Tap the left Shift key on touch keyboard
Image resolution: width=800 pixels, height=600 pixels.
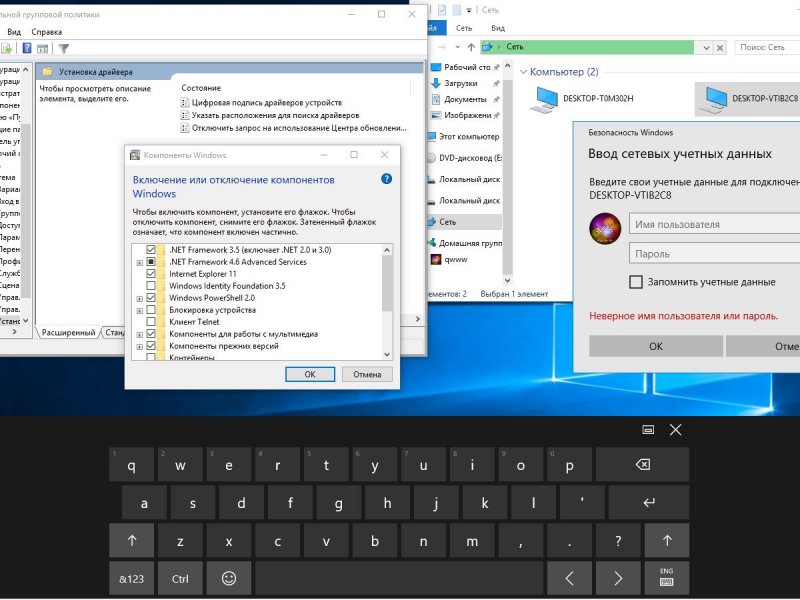[132, 540]
